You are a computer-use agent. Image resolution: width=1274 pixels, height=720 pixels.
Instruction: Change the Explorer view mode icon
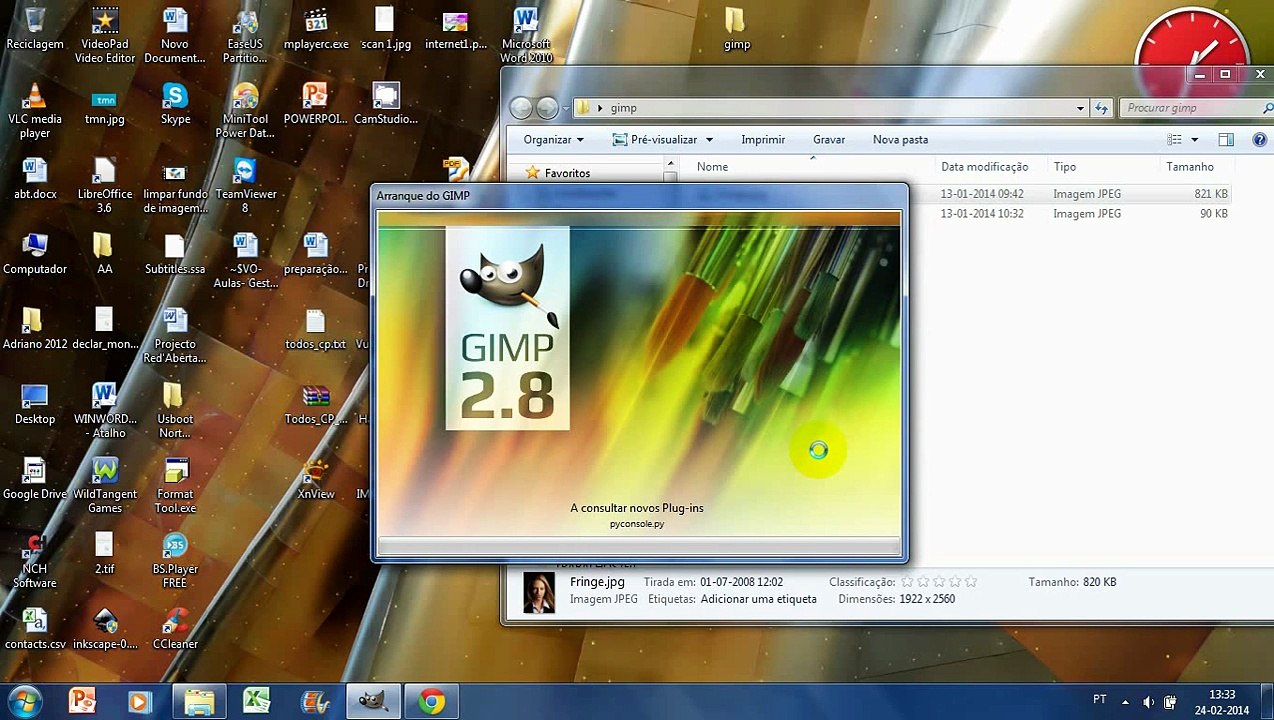[1175, 140]
